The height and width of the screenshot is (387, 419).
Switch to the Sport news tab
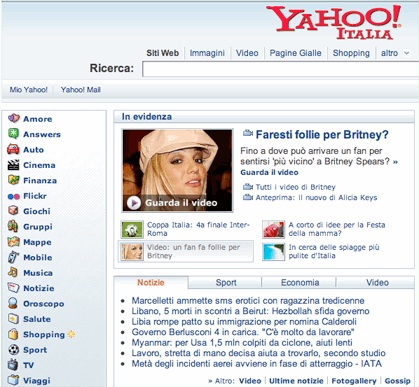pyautogui.click(x=226, y=283)
